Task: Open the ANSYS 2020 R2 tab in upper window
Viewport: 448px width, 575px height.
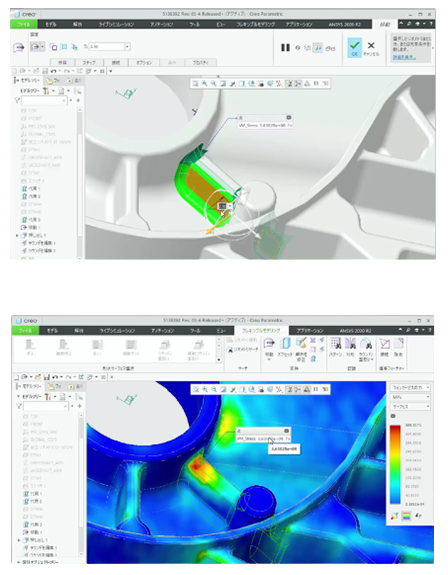Action: pos(345,24)
